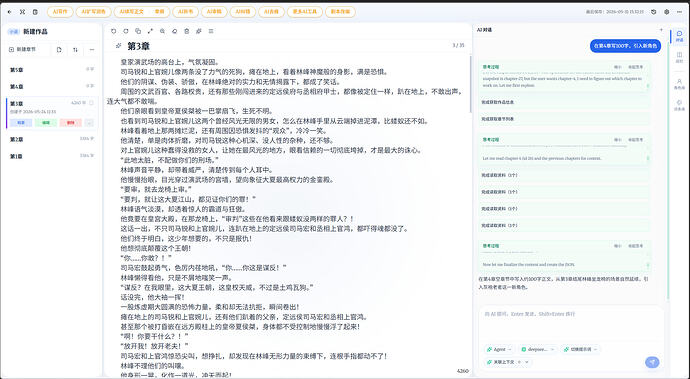Image resolution: width=690 pixels, height=379 pixels.
Task: Click the 完成获取章节列表 step row
Action: [x=564, y=119]
